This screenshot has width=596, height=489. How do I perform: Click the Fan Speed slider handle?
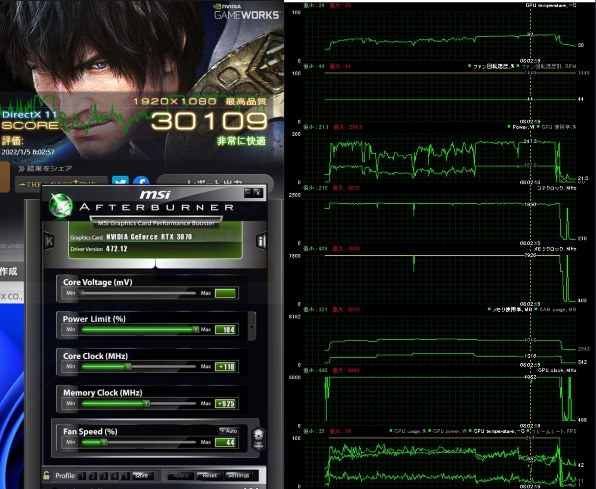[104, 442]
